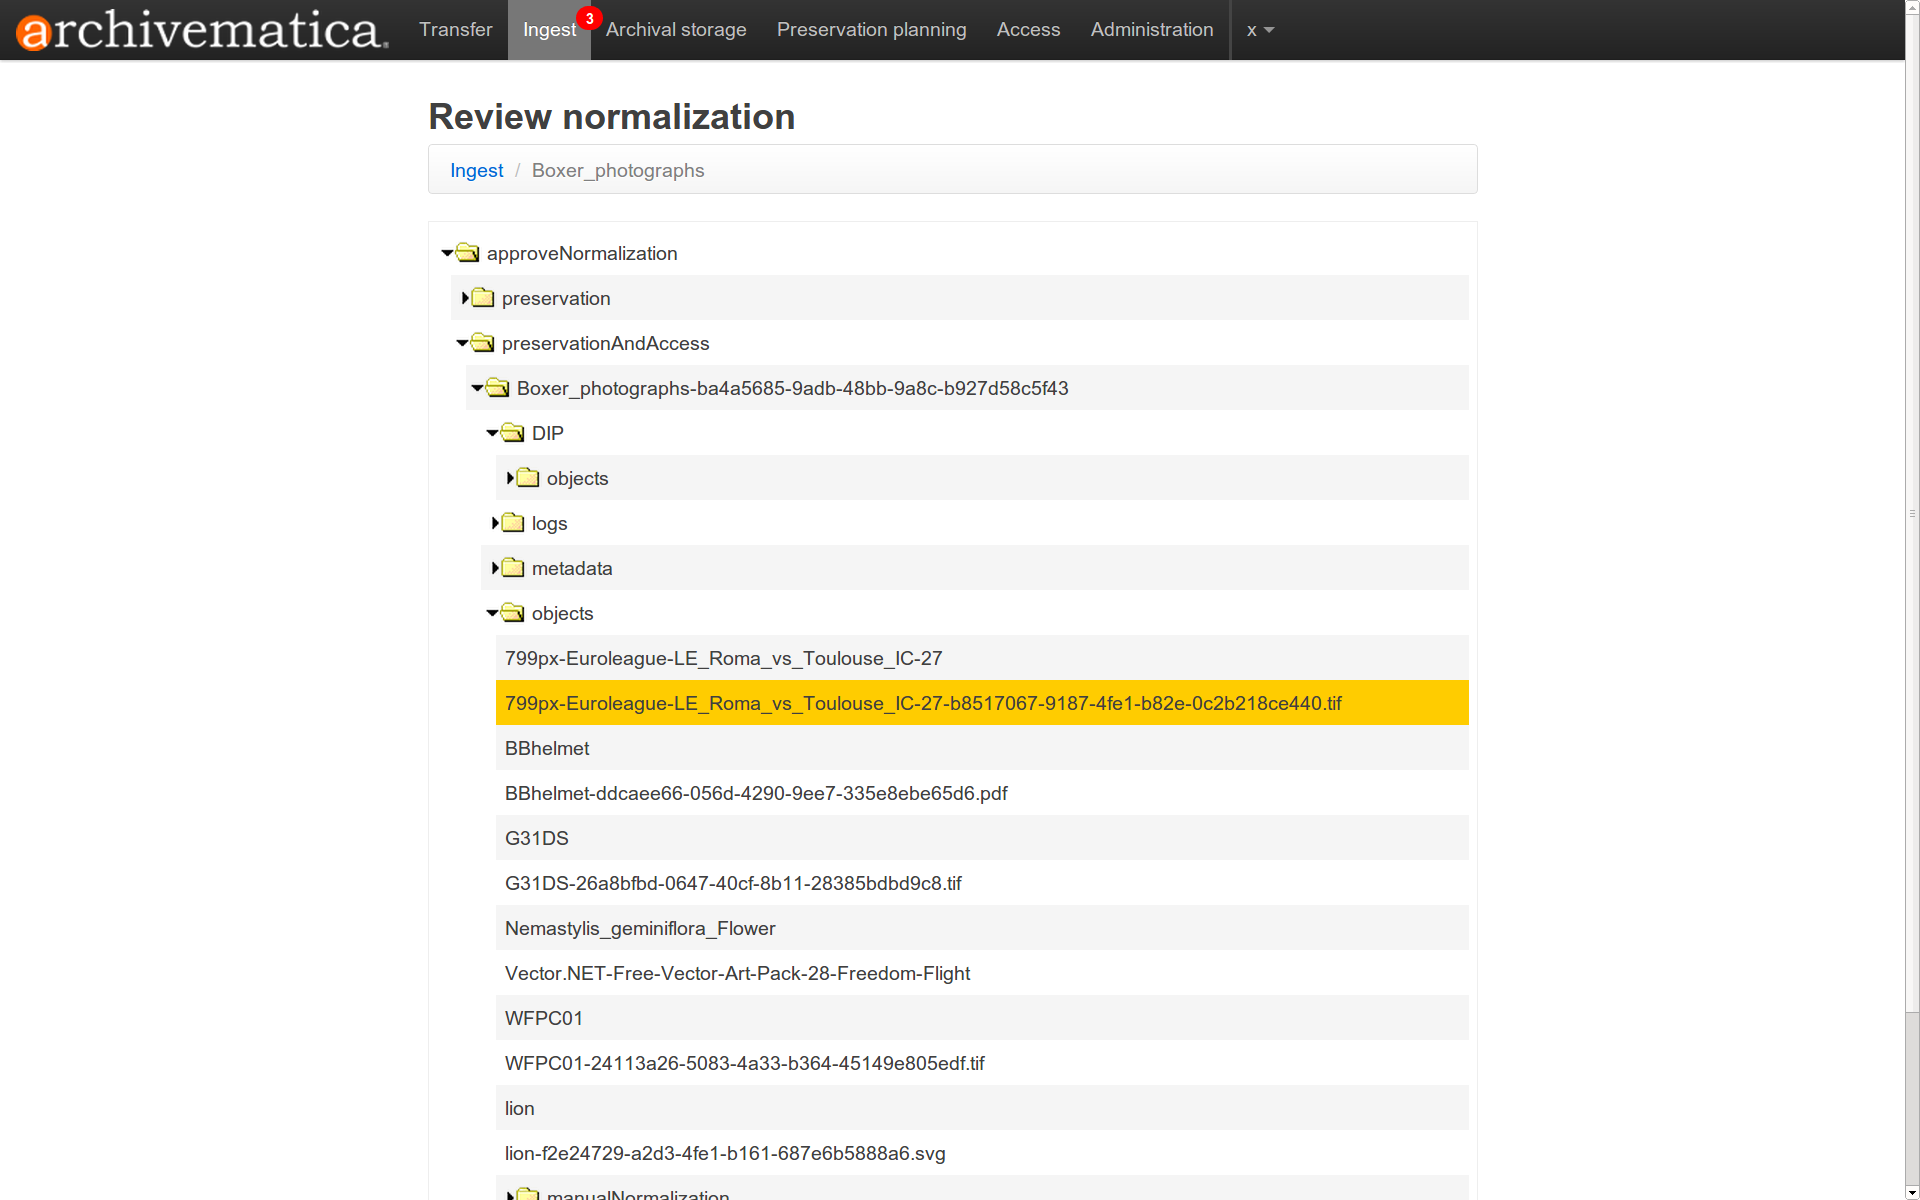
Task: Click the red notification badge on Ingest
Action: coord(589,16)
